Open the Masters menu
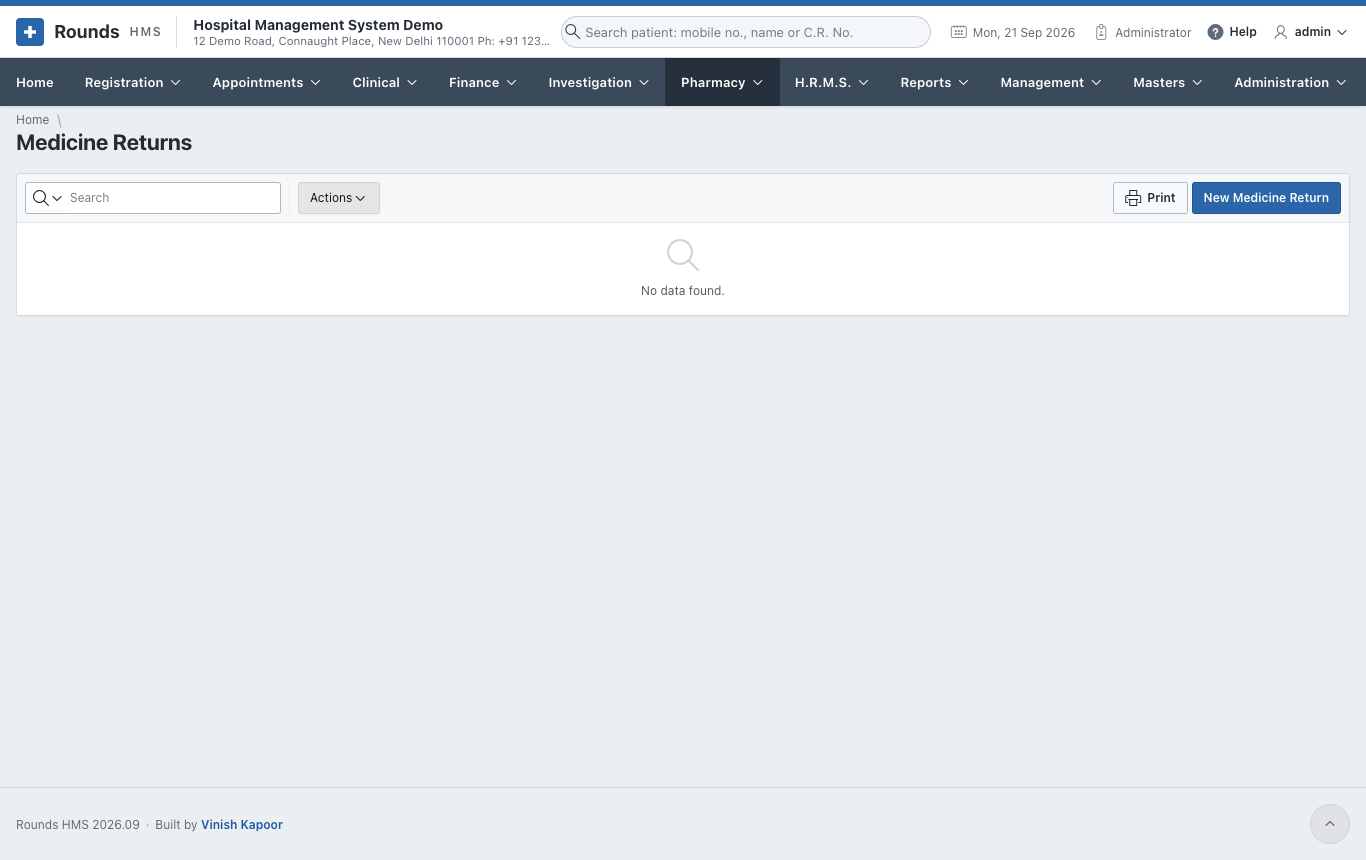Viewport: 1366px width, 860px height. click(x=1168, y=82)
